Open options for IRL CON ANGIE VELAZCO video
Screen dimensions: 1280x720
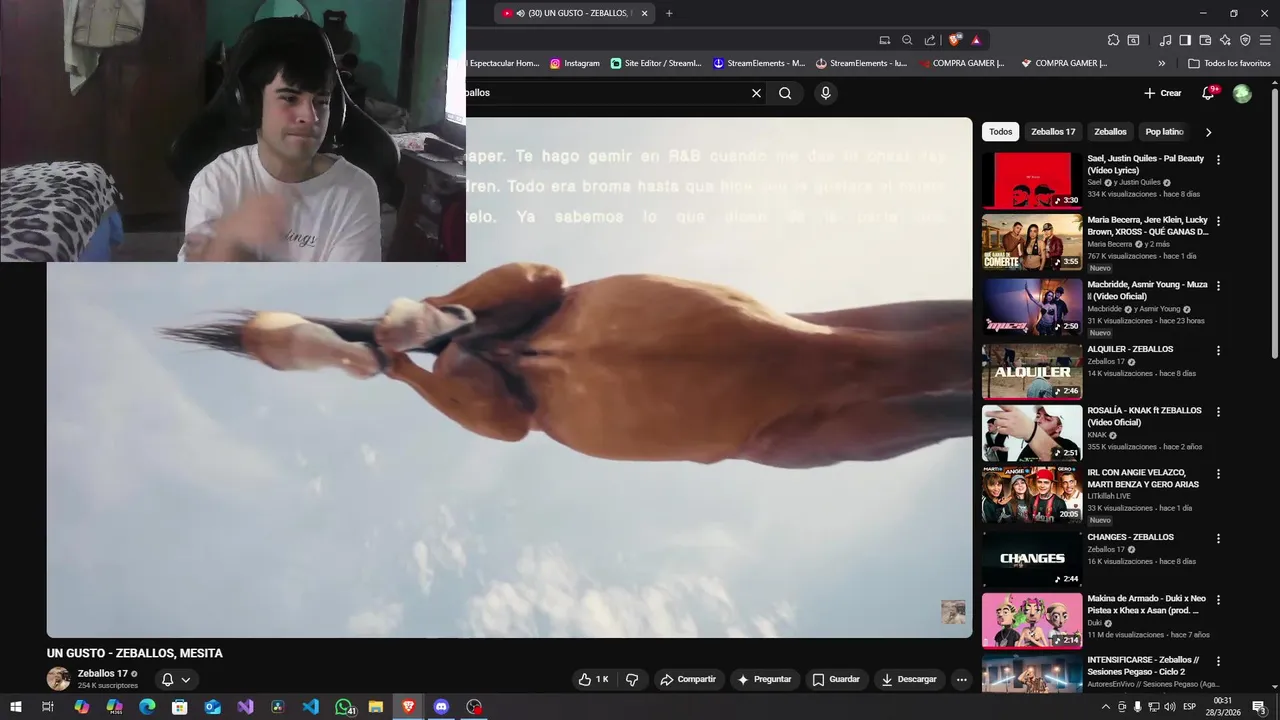[x=1218, y=474]
